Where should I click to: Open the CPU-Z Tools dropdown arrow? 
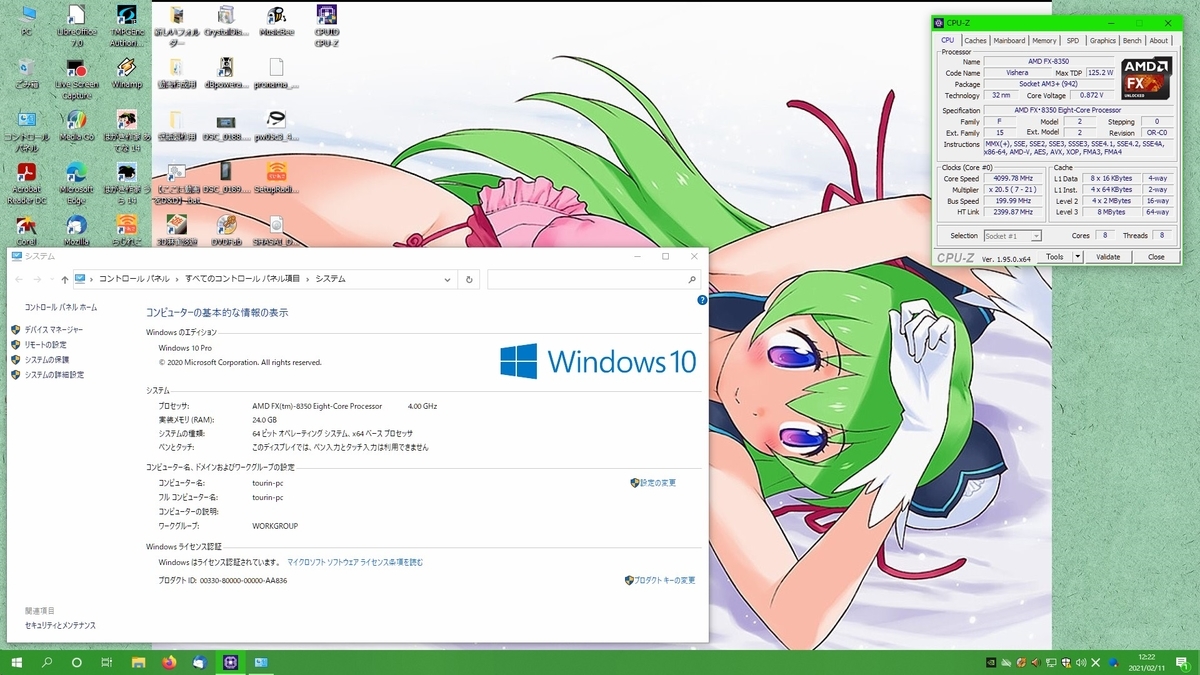pyautogui.click(x=1078, y=257)
